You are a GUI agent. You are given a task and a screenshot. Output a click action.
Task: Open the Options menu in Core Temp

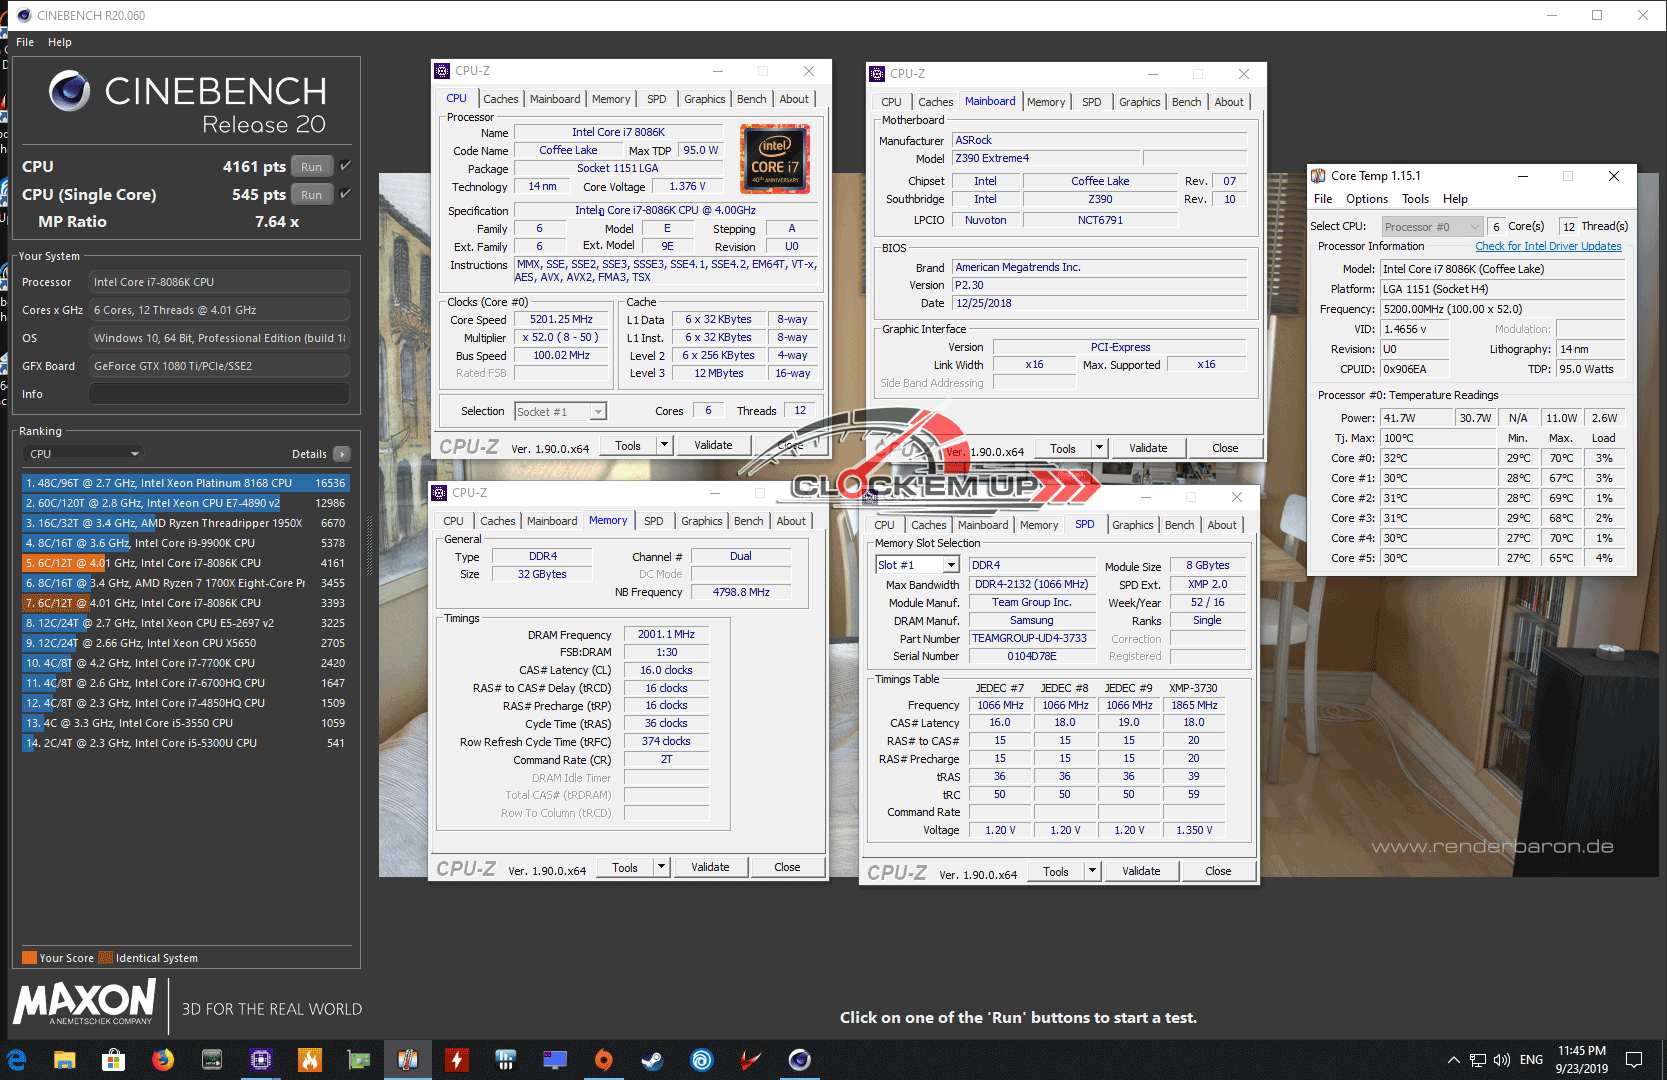click(1366, 199)
